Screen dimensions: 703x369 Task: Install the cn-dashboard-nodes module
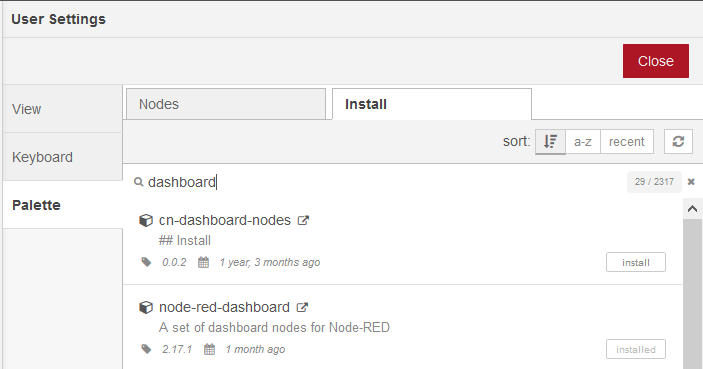pyautogui.click(x=636, y=262)
